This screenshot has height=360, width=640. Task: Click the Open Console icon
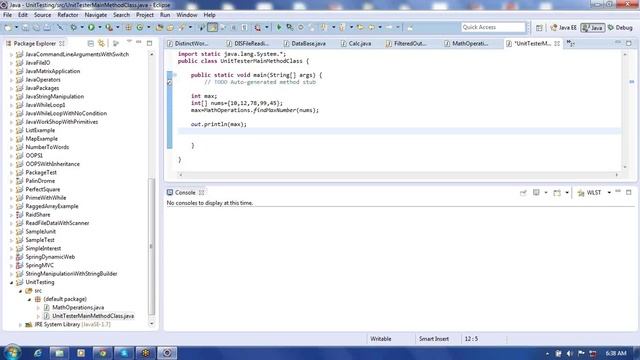(x=557, y=193)
